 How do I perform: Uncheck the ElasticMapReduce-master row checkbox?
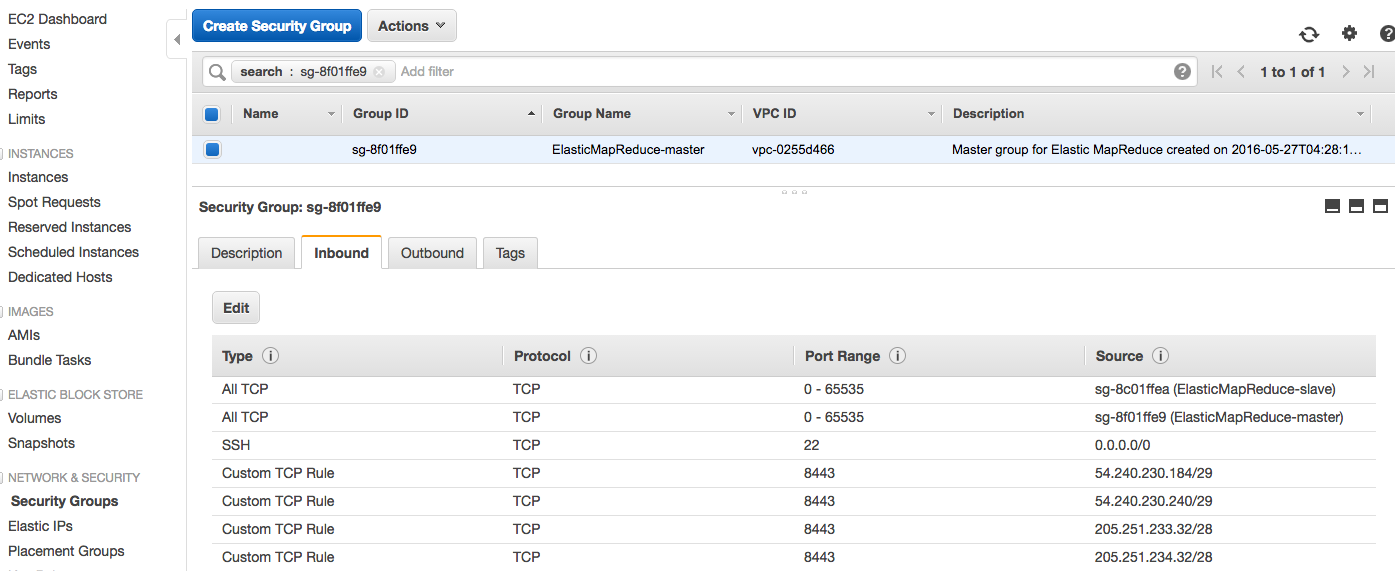pos(212,150)
